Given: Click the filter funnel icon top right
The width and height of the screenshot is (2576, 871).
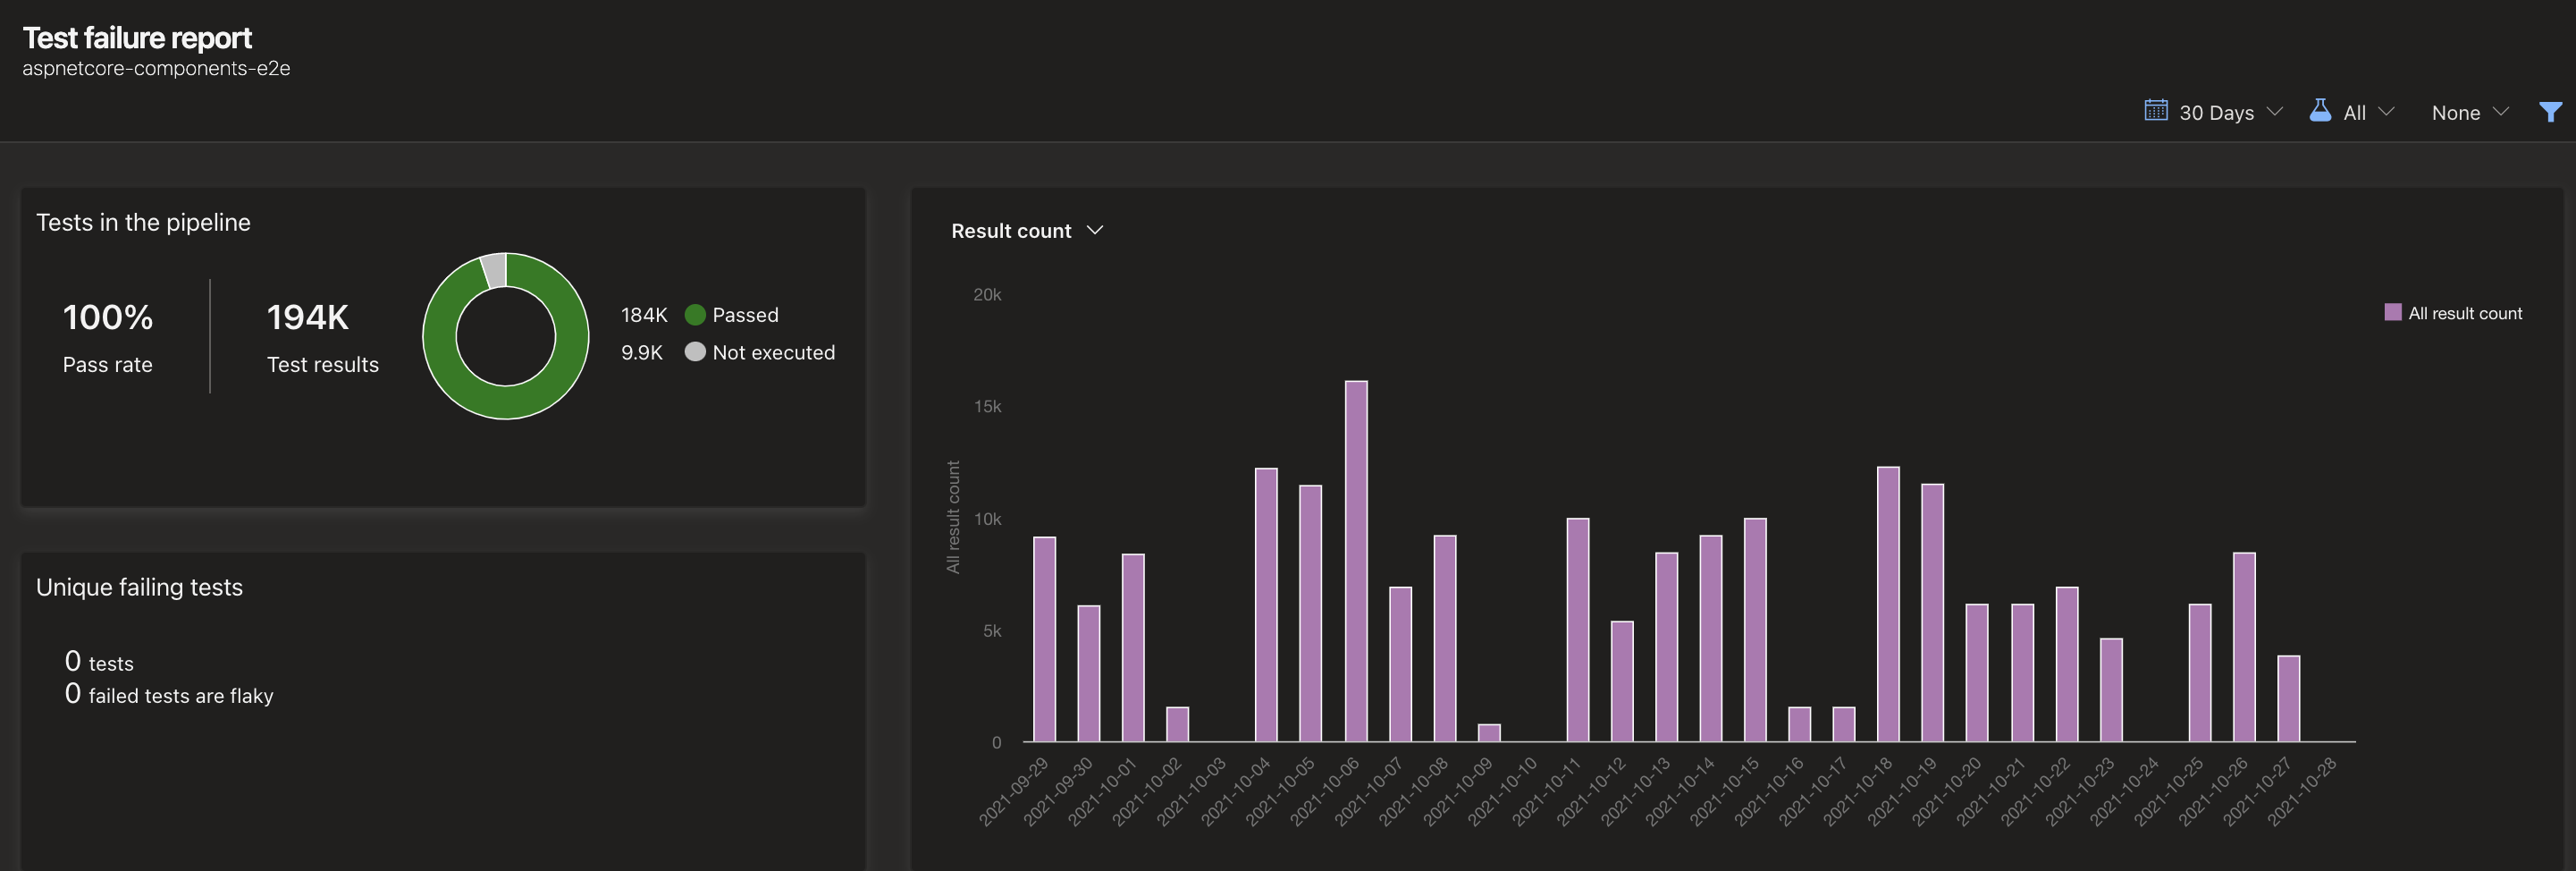Looking at the screenshot, I should click(2551, 111).
